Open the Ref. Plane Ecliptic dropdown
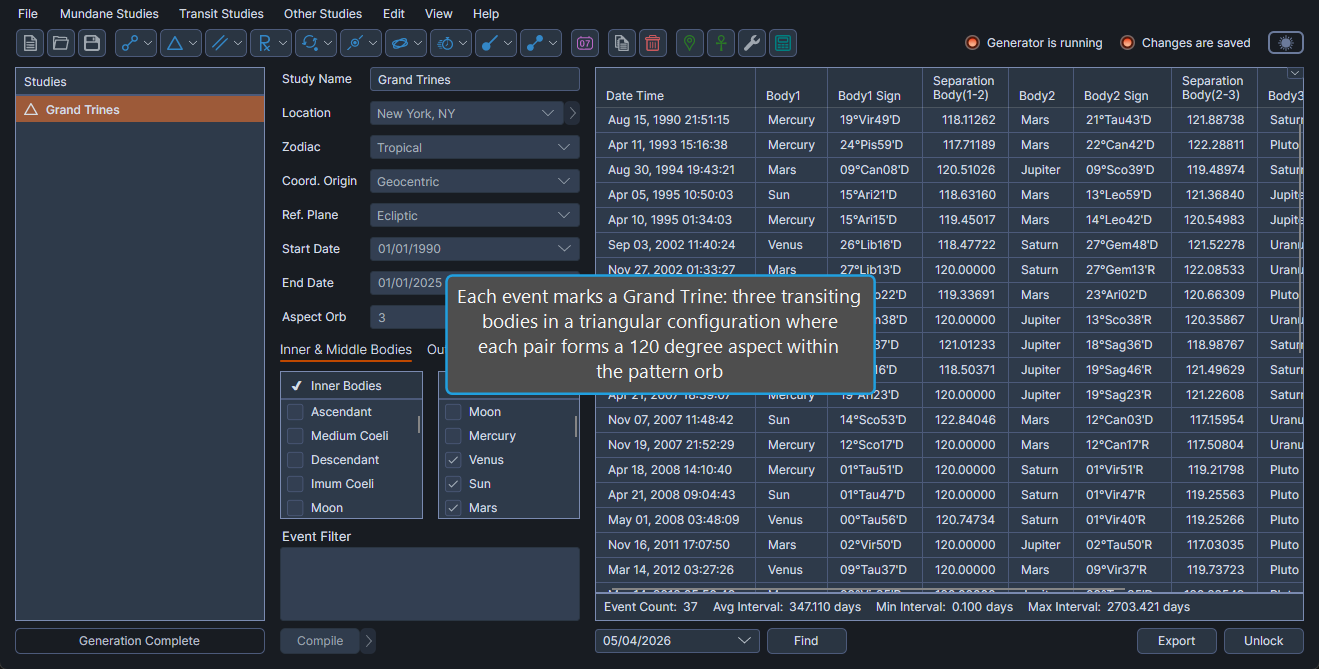This screenshot has height=669, width=1319. pos(475,216)
